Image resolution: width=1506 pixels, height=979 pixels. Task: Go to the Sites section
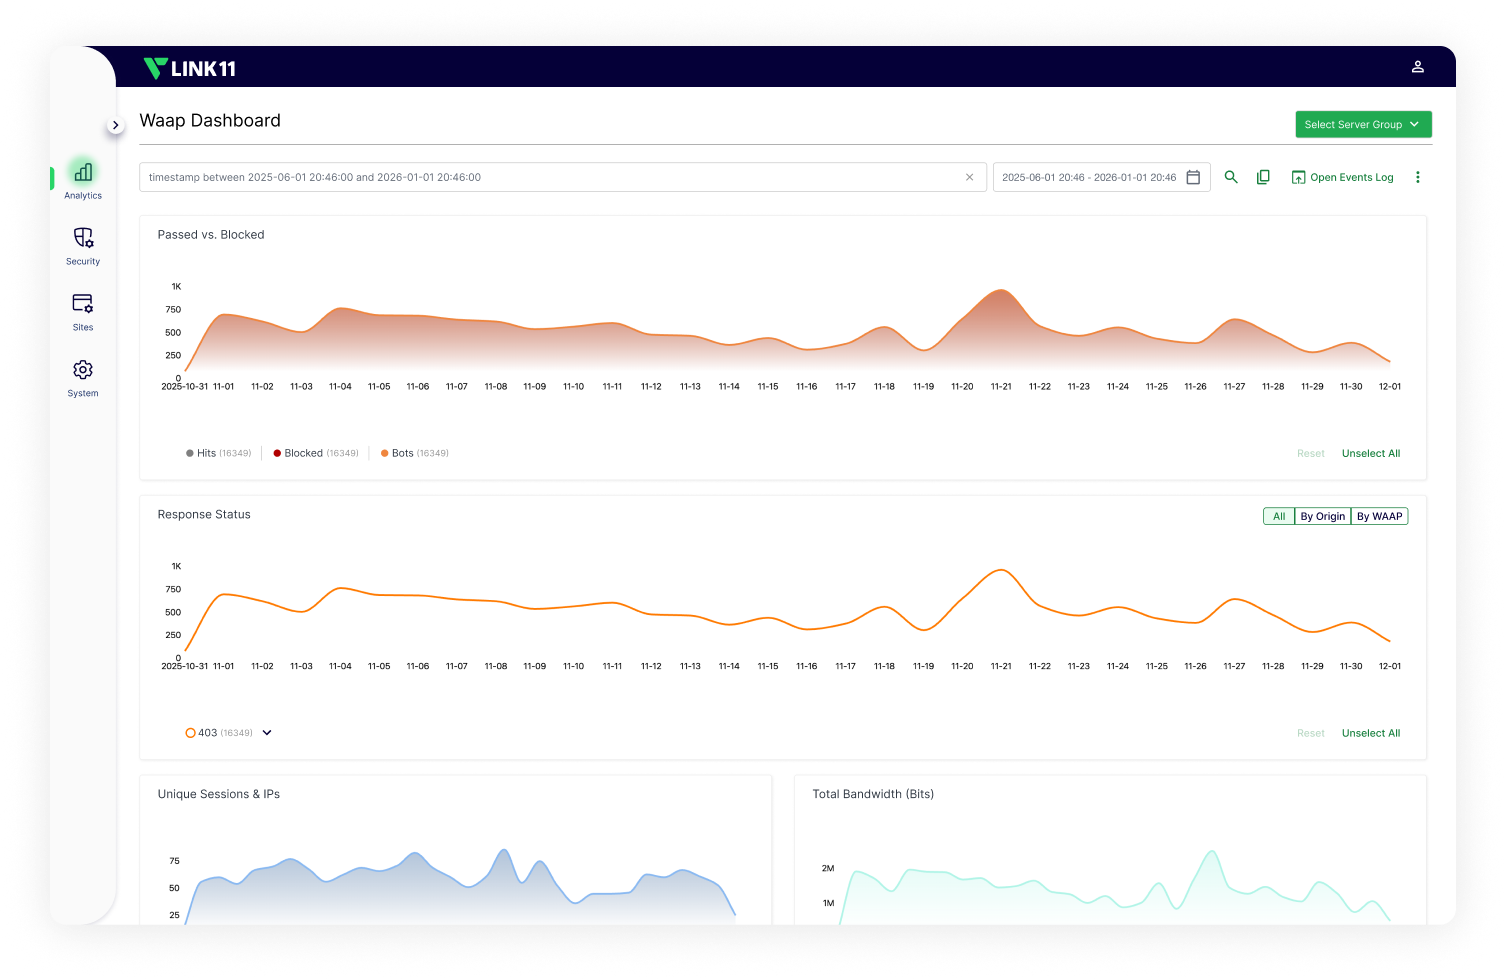83,304
